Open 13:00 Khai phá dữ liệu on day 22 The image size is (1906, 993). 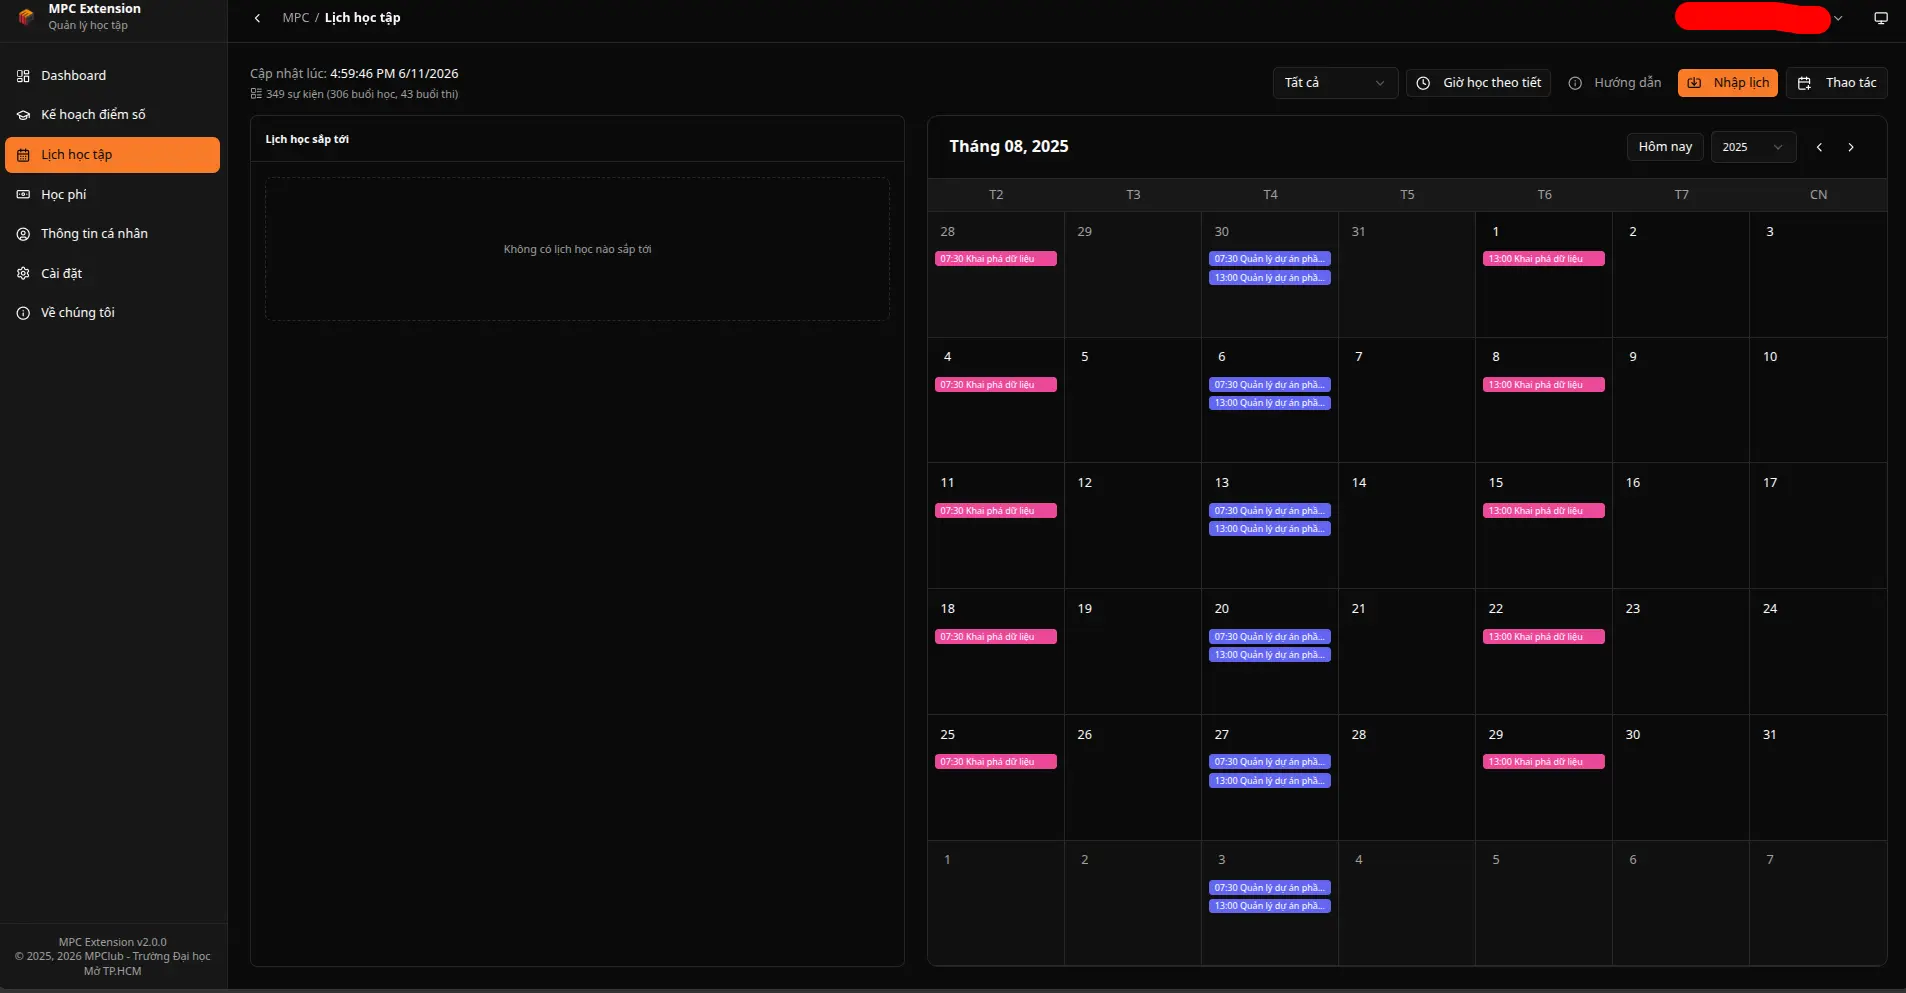[x=1543, y=637]
